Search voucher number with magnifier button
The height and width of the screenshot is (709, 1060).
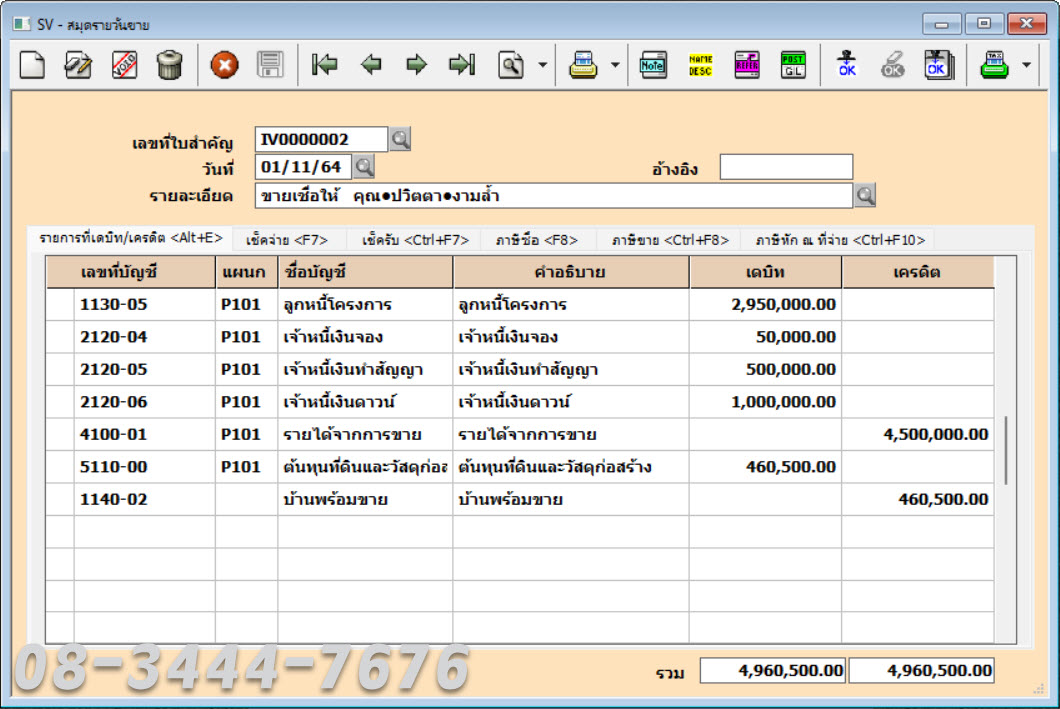click(400, 139)
